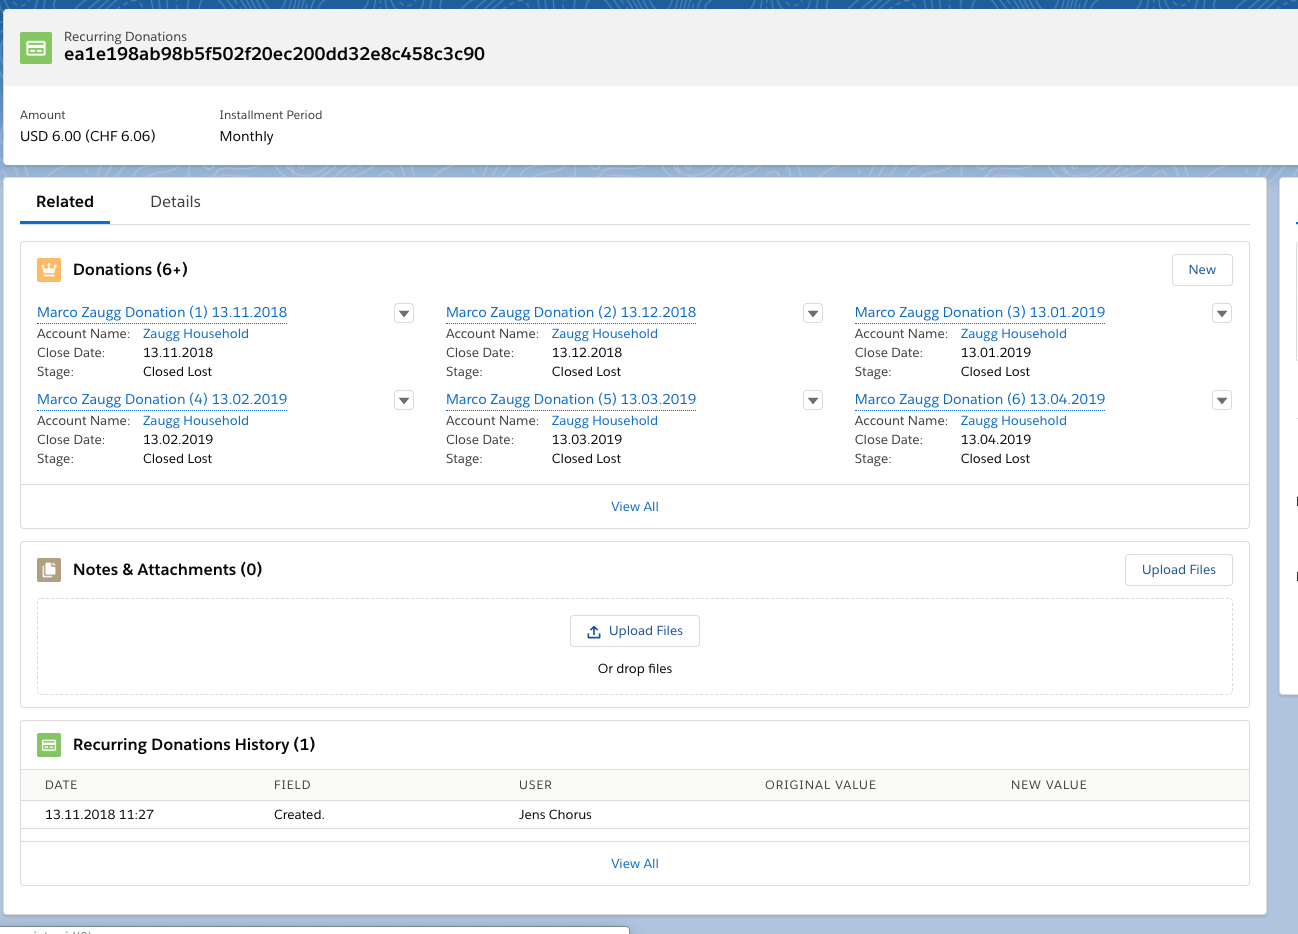Click View All under Recurring Donations History

635,864
